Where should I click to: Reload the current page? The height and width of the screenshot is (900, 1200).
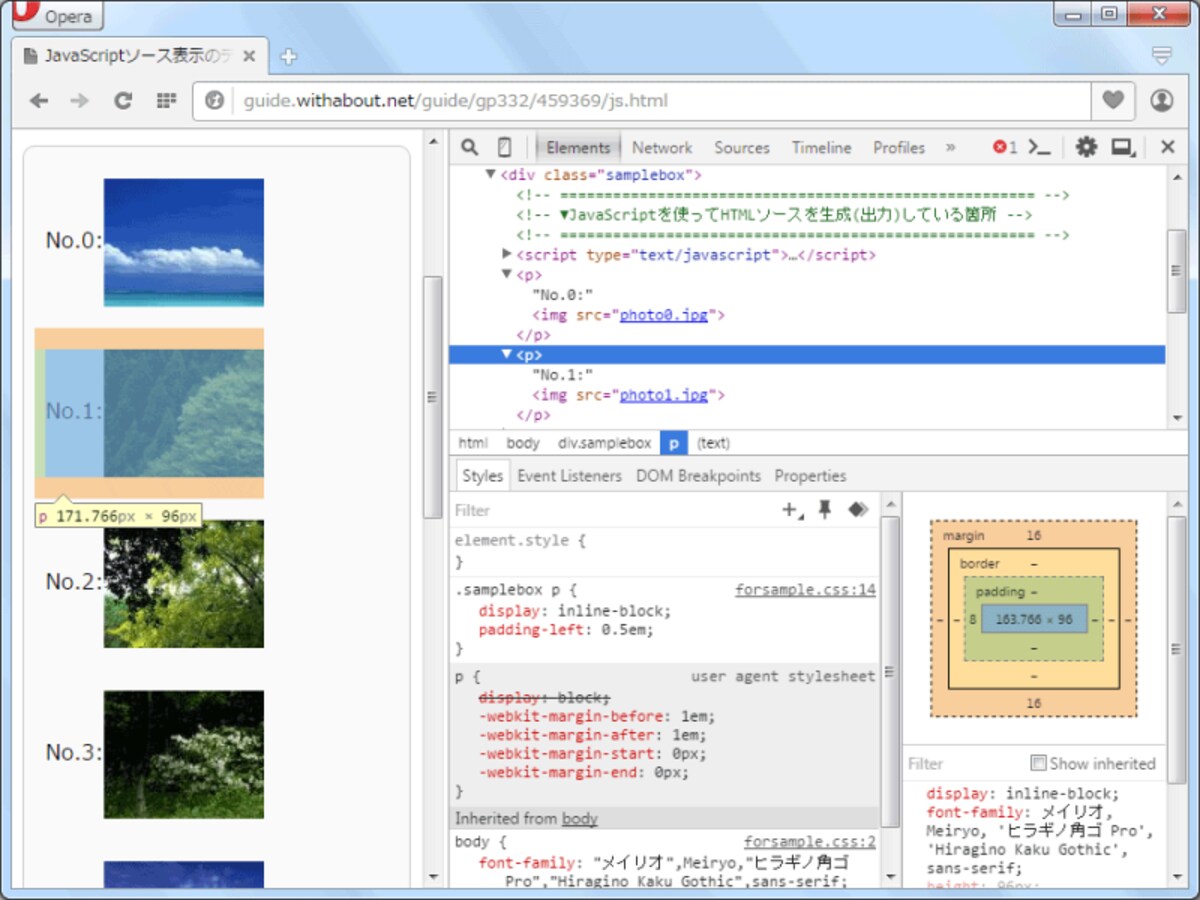(x=123, y=100)
